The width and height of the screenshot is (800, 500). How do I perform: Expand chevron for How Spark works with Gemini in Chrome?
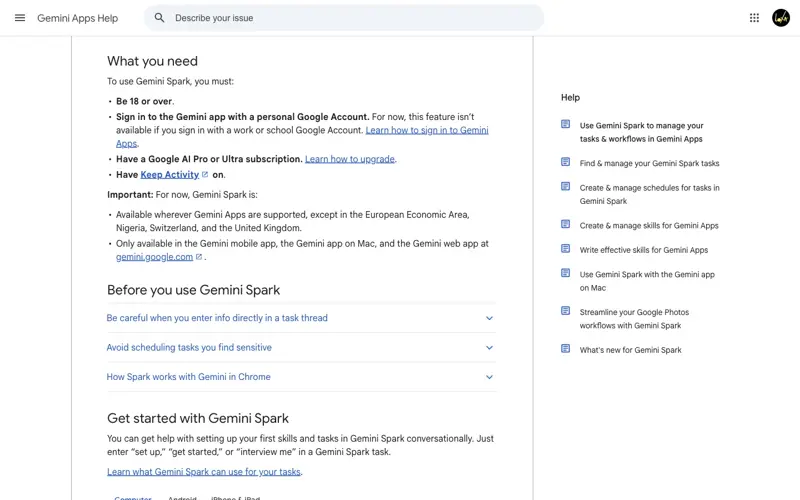[x=489, y=378]
